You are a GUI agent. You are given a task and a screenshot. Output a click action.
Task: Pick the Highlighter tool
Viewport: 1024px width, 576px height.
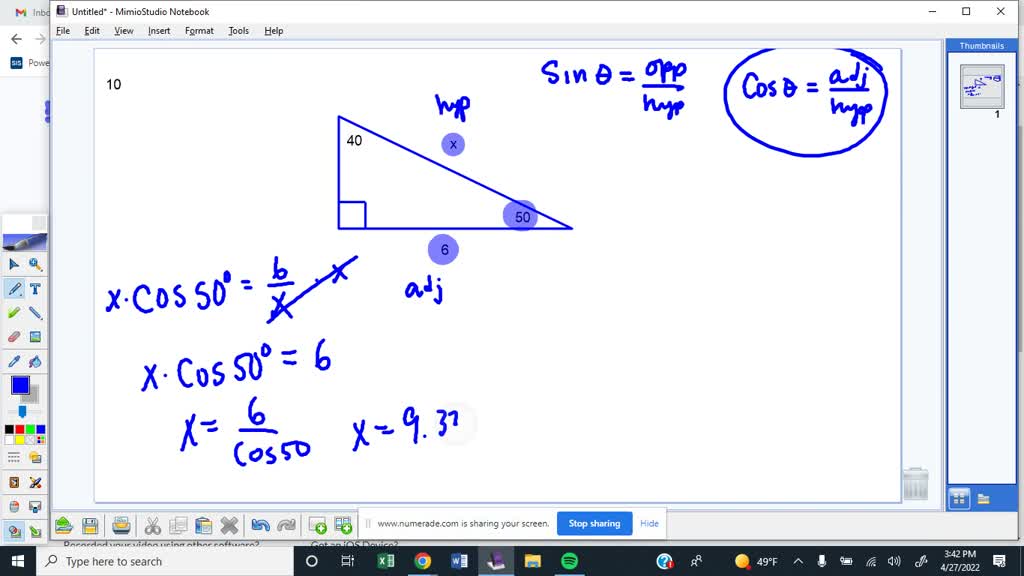point(12,313)
